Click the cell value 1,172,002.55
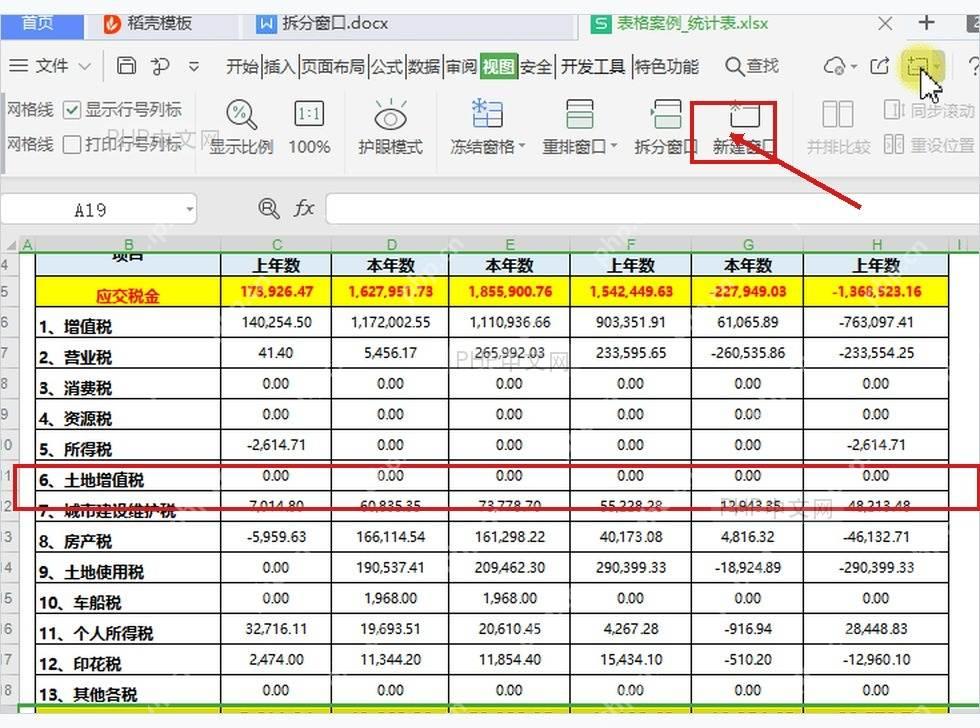The image size is (980, 728). [391, 322]
